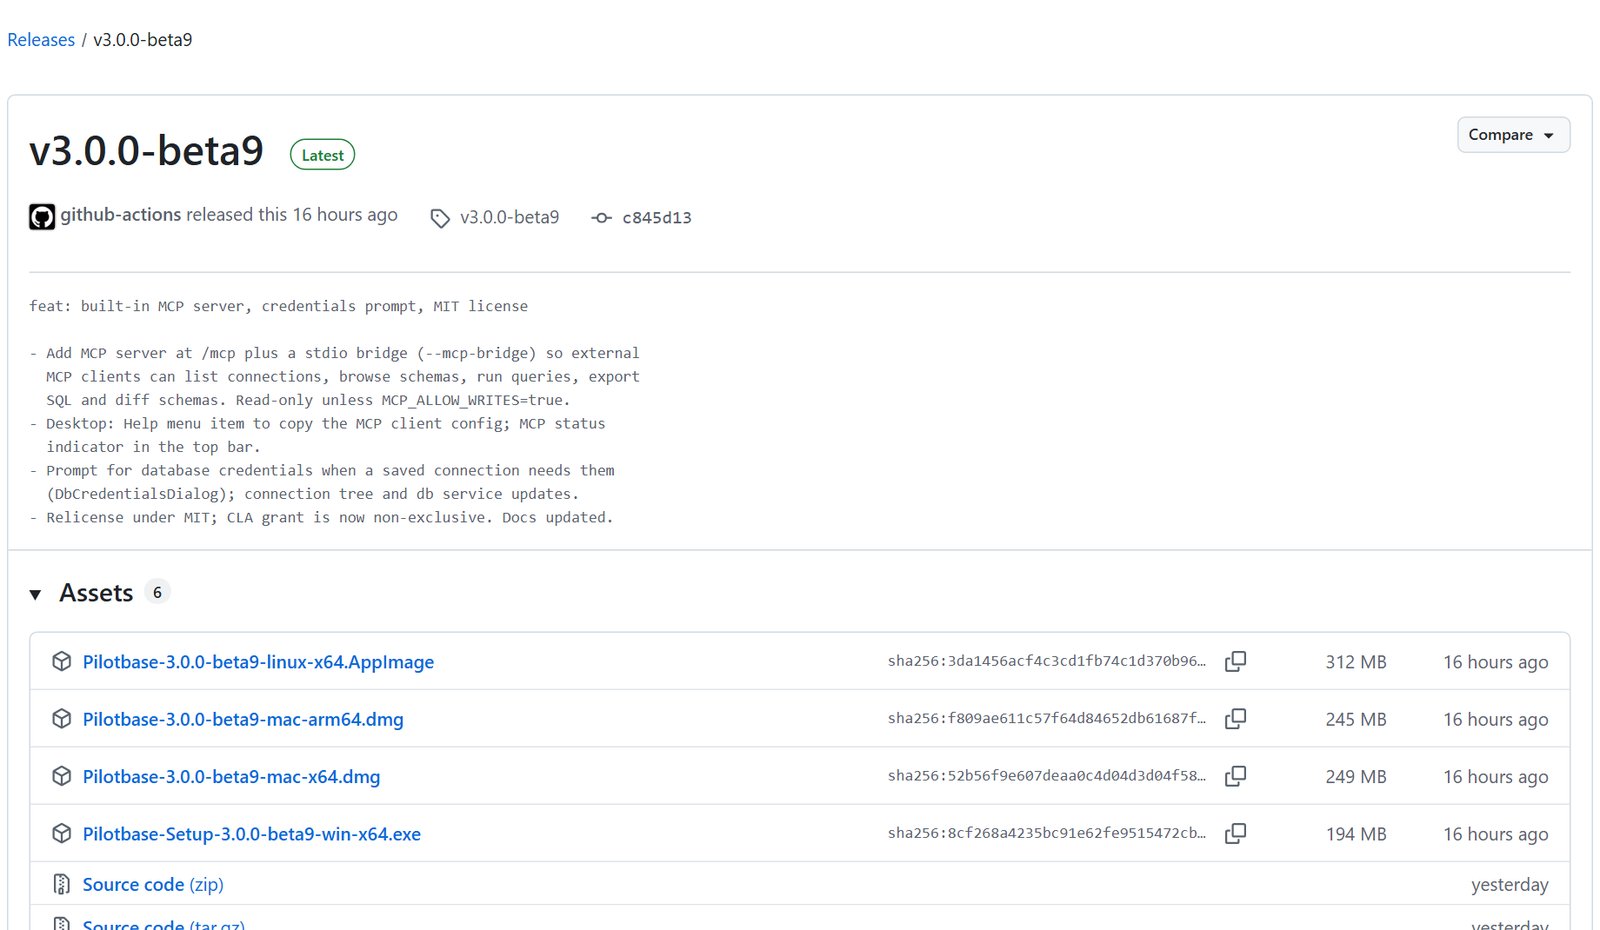Click 16 hours ago in mac-arm64 row
Screen dimensions: 1600x930
pyautogui.click(x=1496, y=719)
